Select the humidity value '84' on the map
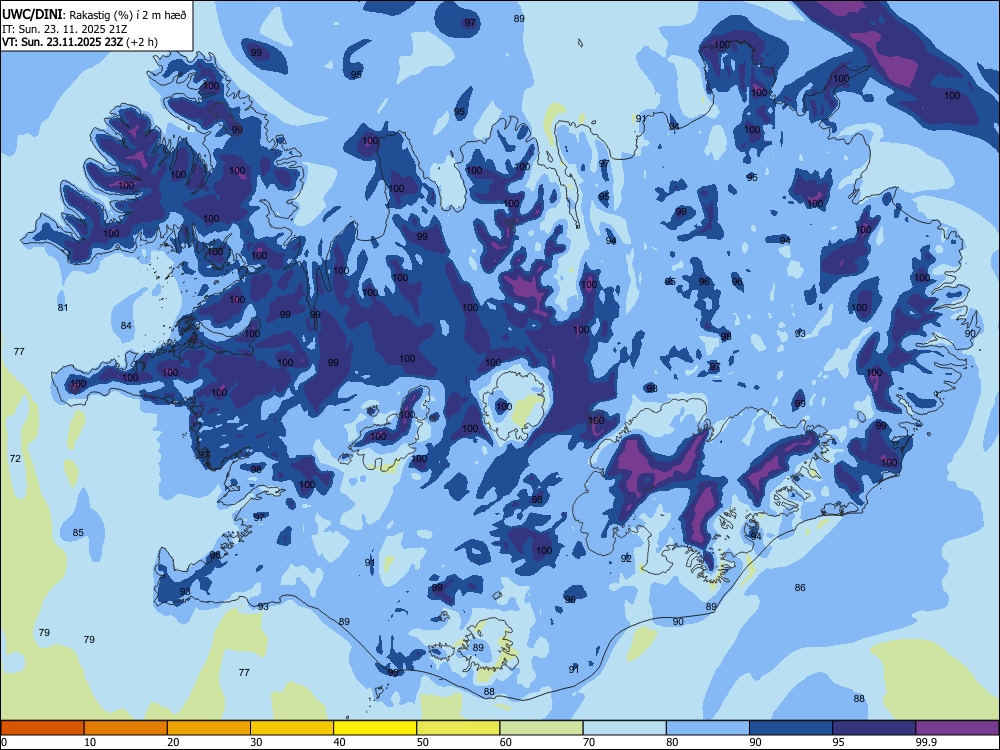This screenshot has height=750, width=1000. tap(126, 326)
